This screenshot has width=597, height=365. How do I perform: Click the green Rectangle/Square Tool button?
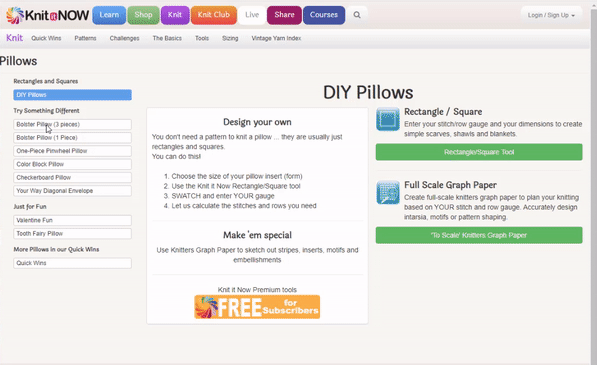[479, 152]
